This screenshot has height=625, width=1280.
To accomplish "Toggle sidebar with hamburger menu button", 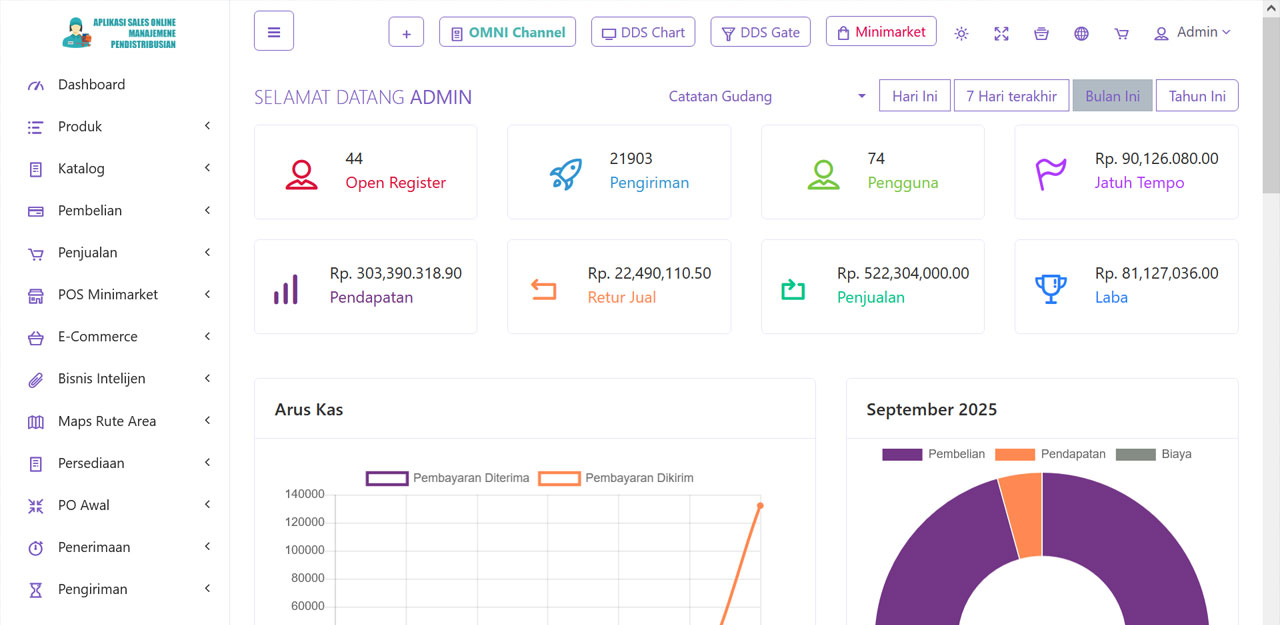I will pyautogui.click(x=274, y=31).
